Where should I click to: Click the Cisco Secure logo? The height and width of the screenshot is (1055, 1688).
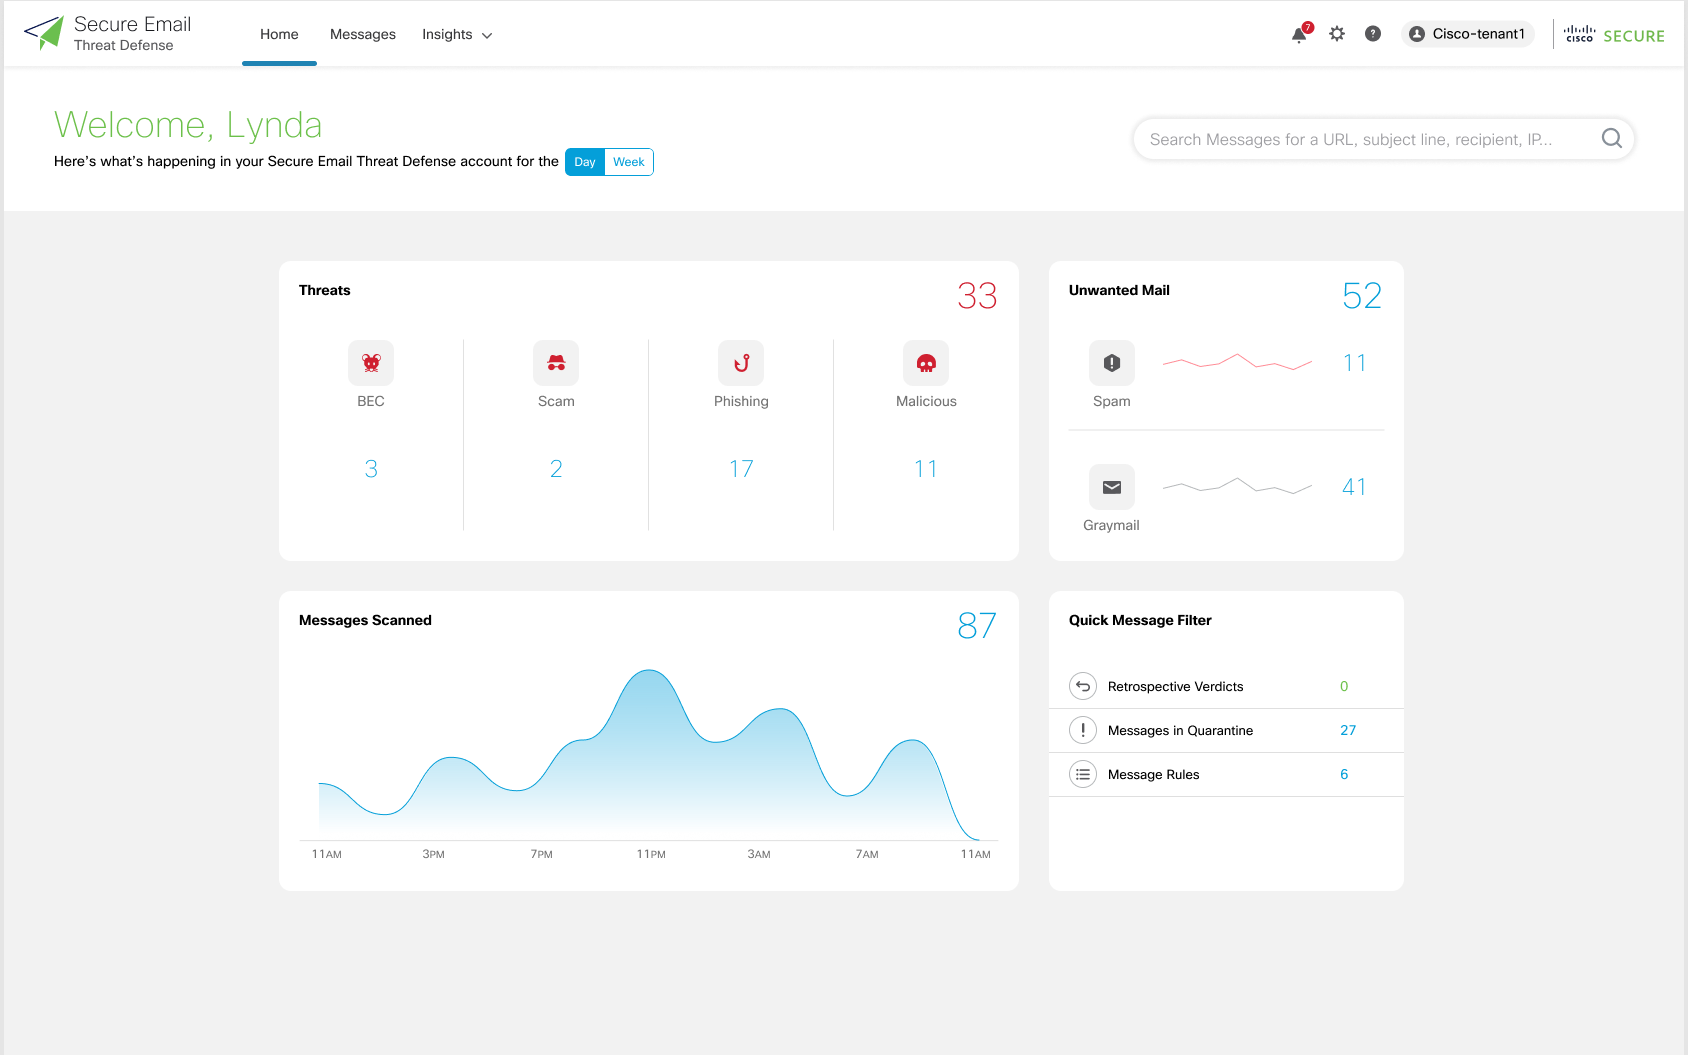pos(1614,35)
